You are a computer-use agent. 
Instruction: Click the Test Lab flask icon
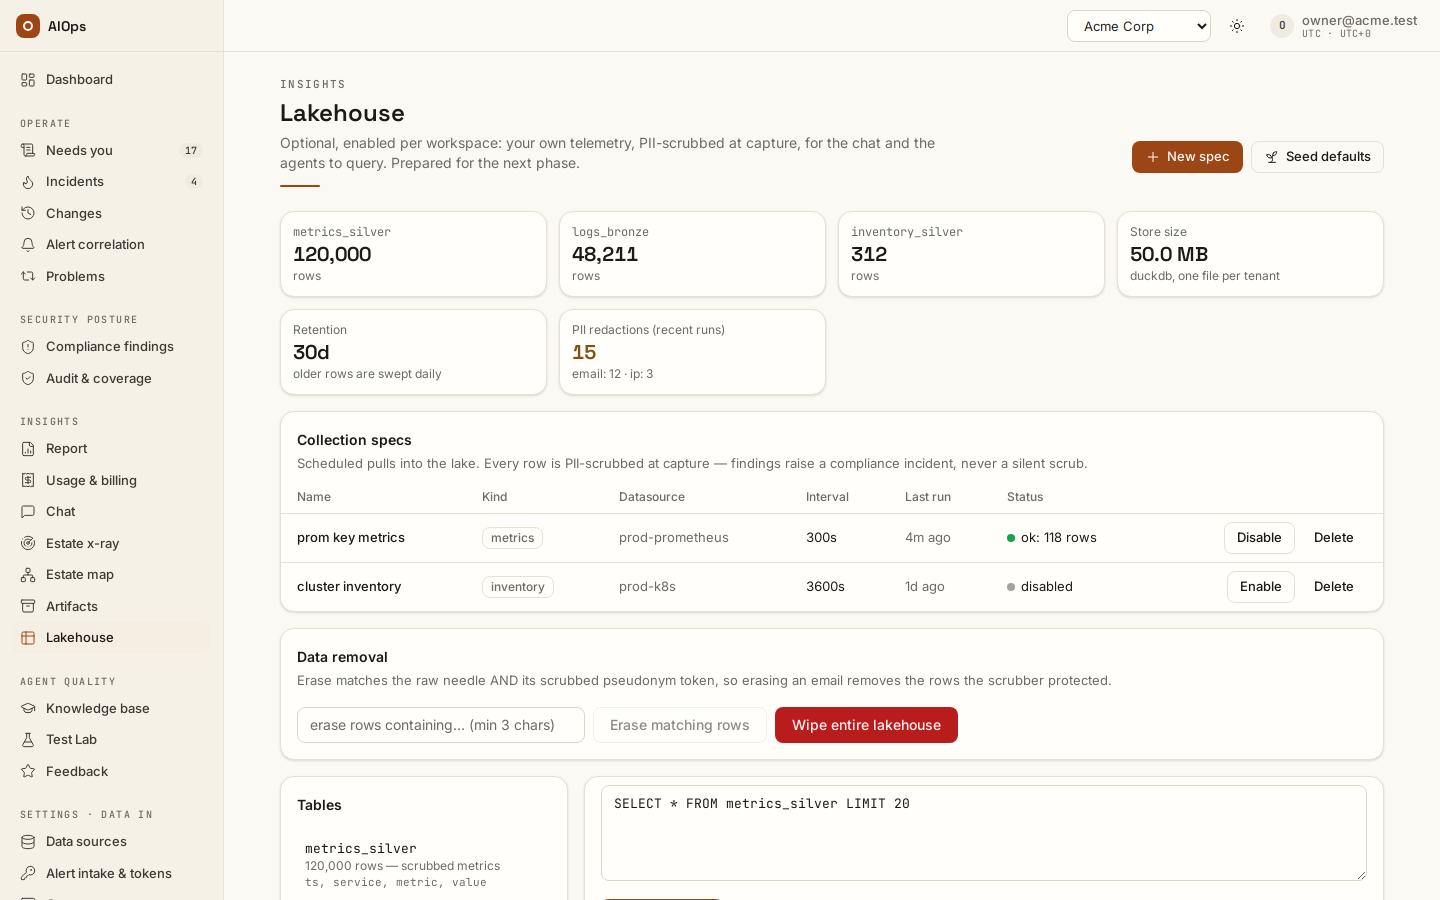tap(28, 740)
